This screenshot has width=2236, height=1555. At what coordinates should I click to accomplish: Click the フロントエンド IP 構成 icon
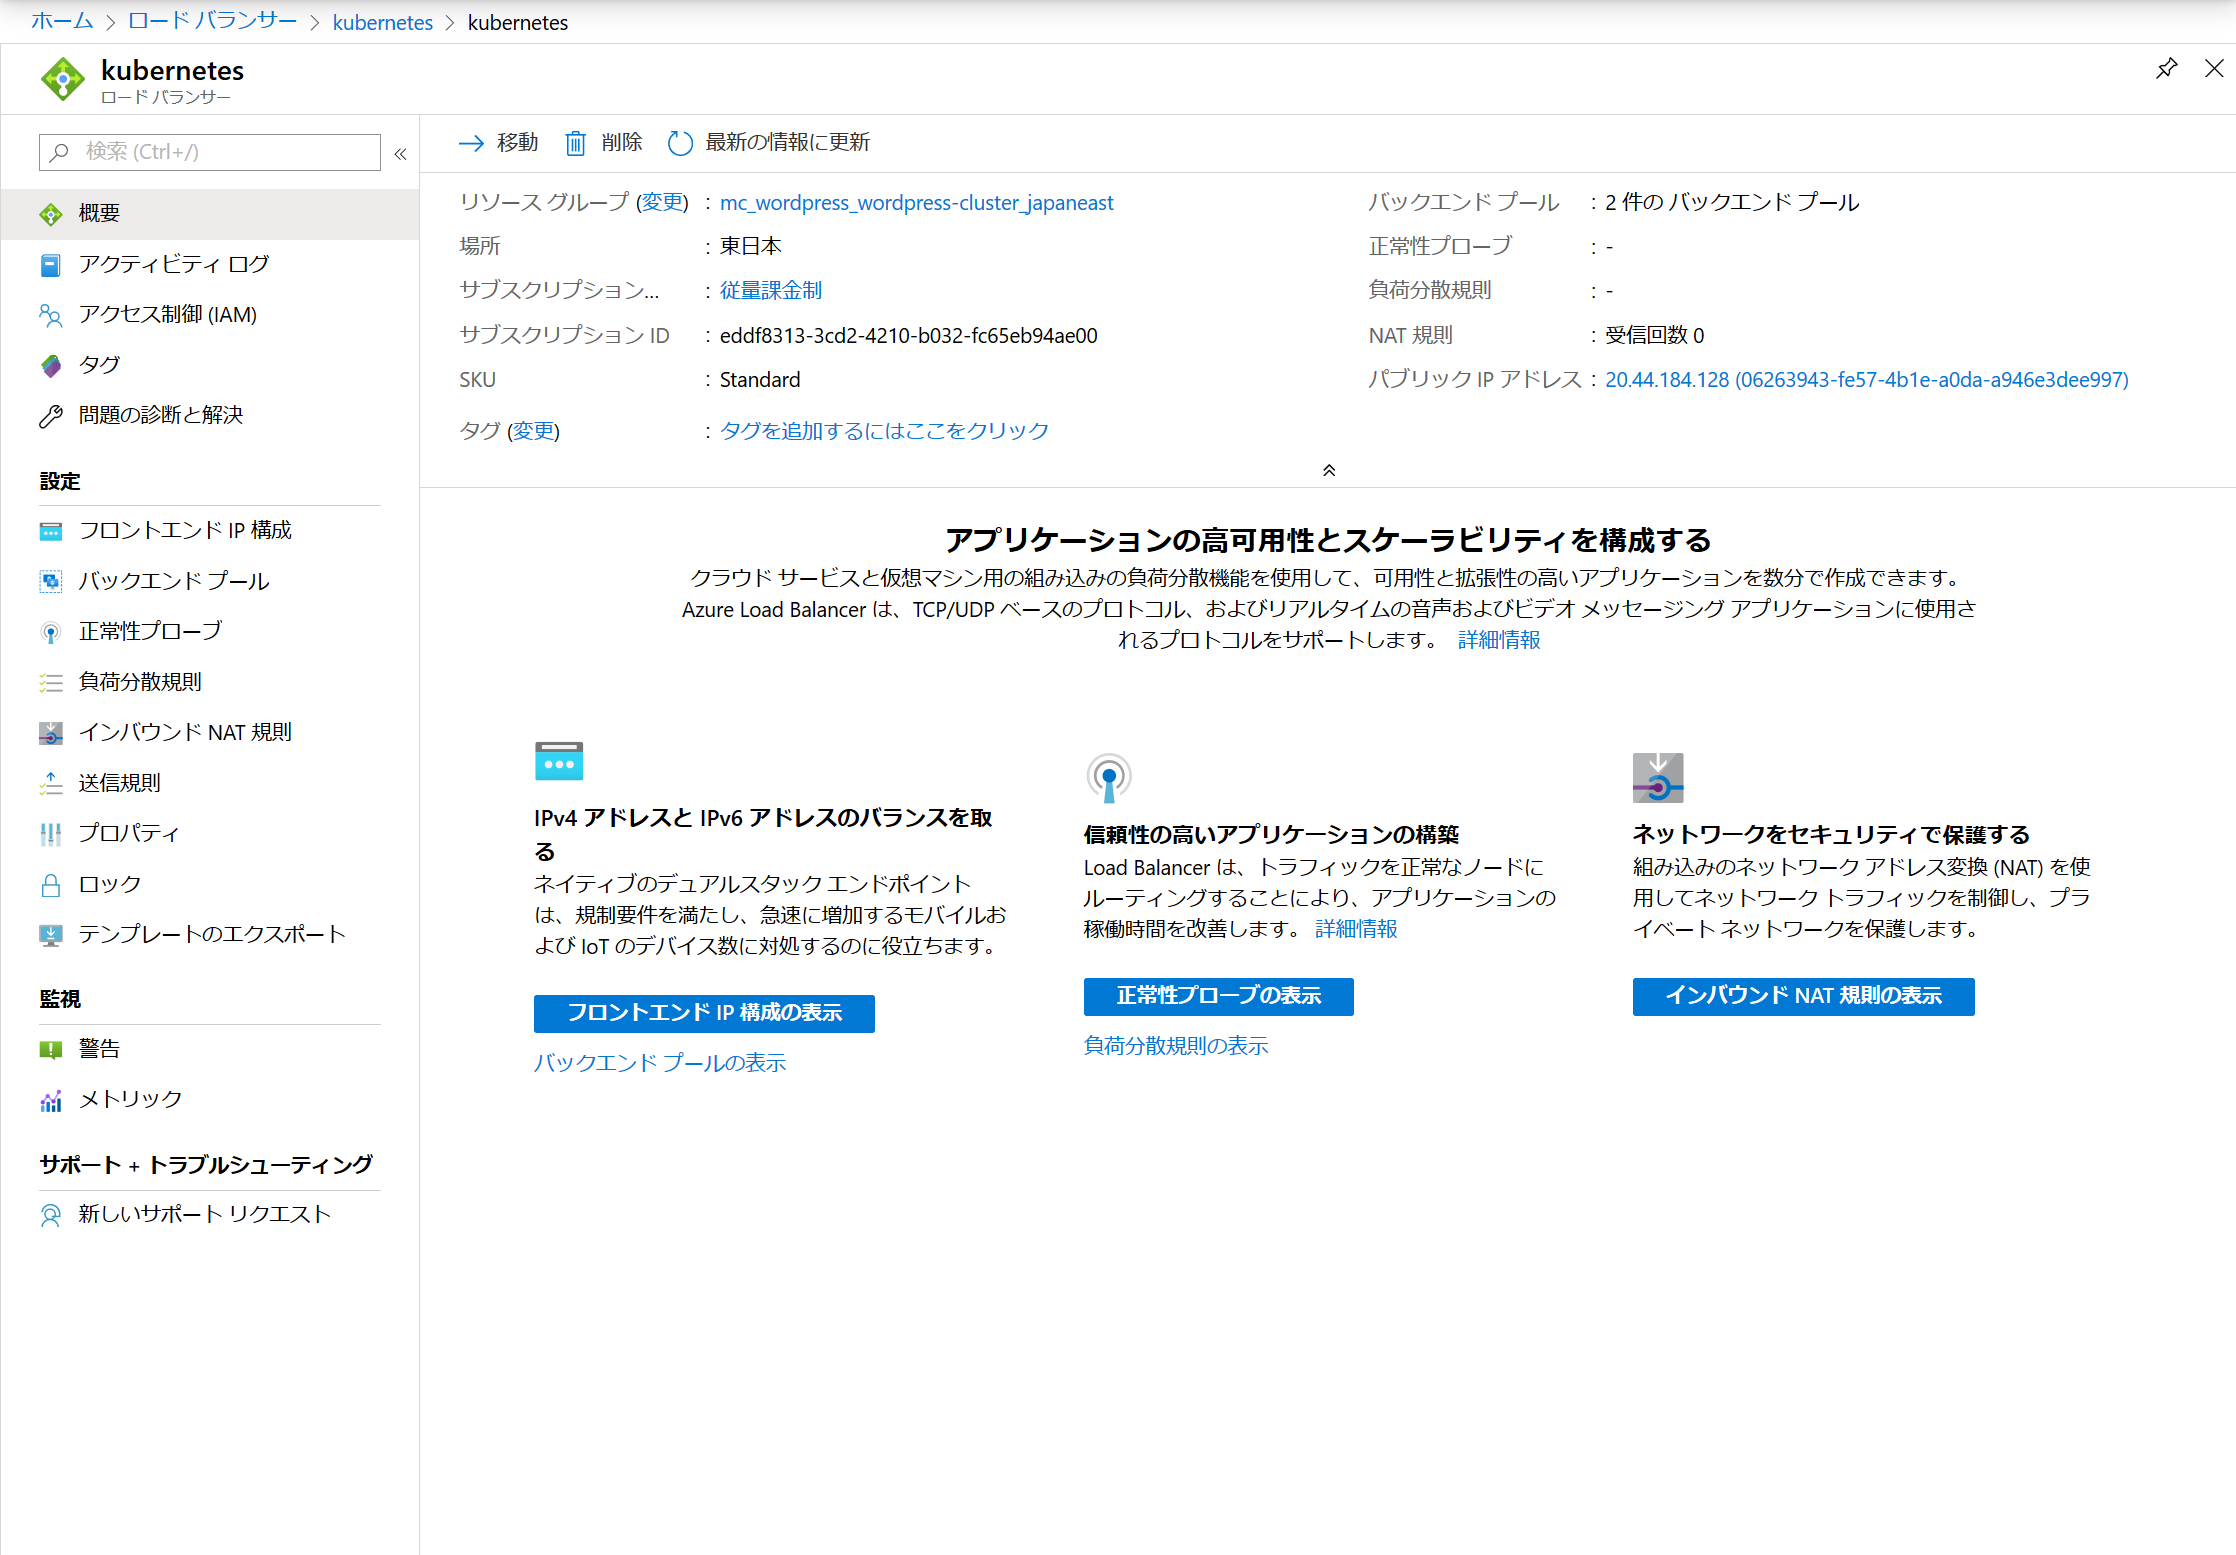point(51,531)
